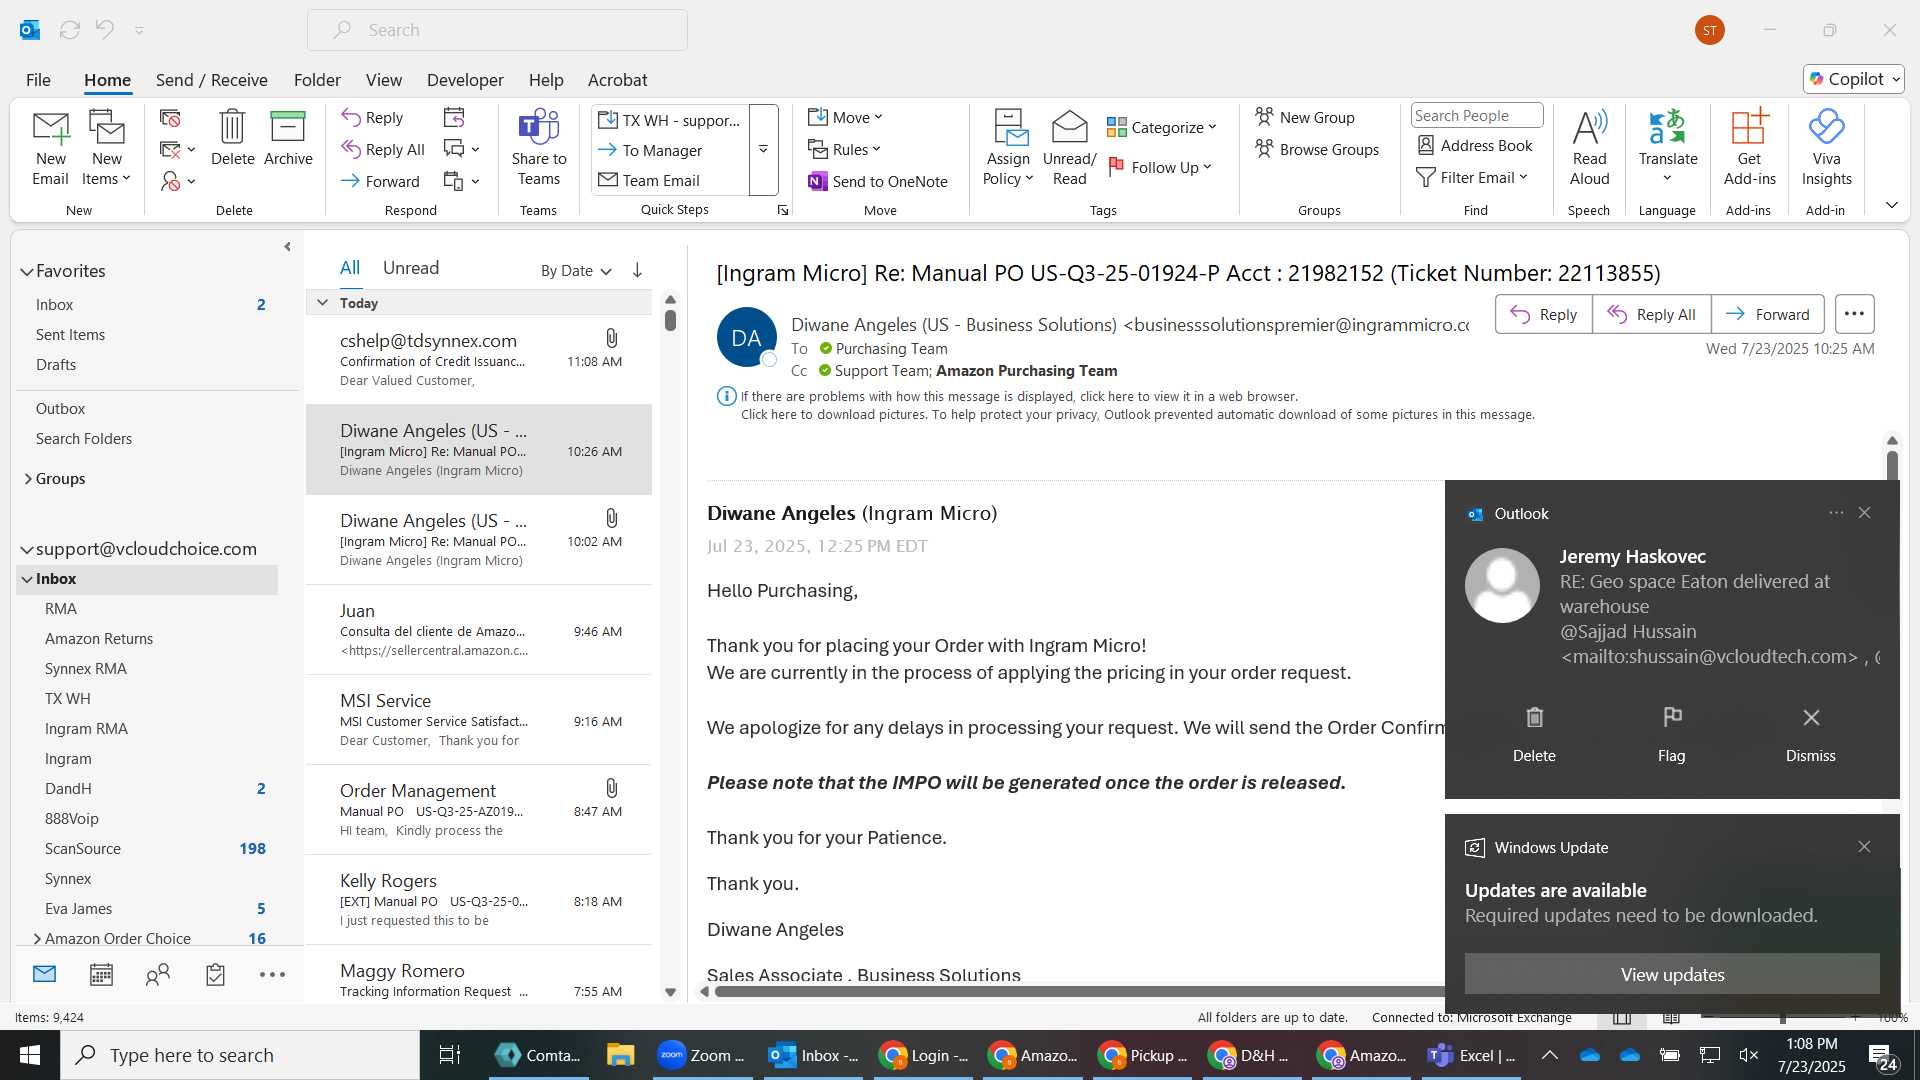Click the top Search box
This screenshot has width=1920, height=1080.
click(x=497, y=30)
